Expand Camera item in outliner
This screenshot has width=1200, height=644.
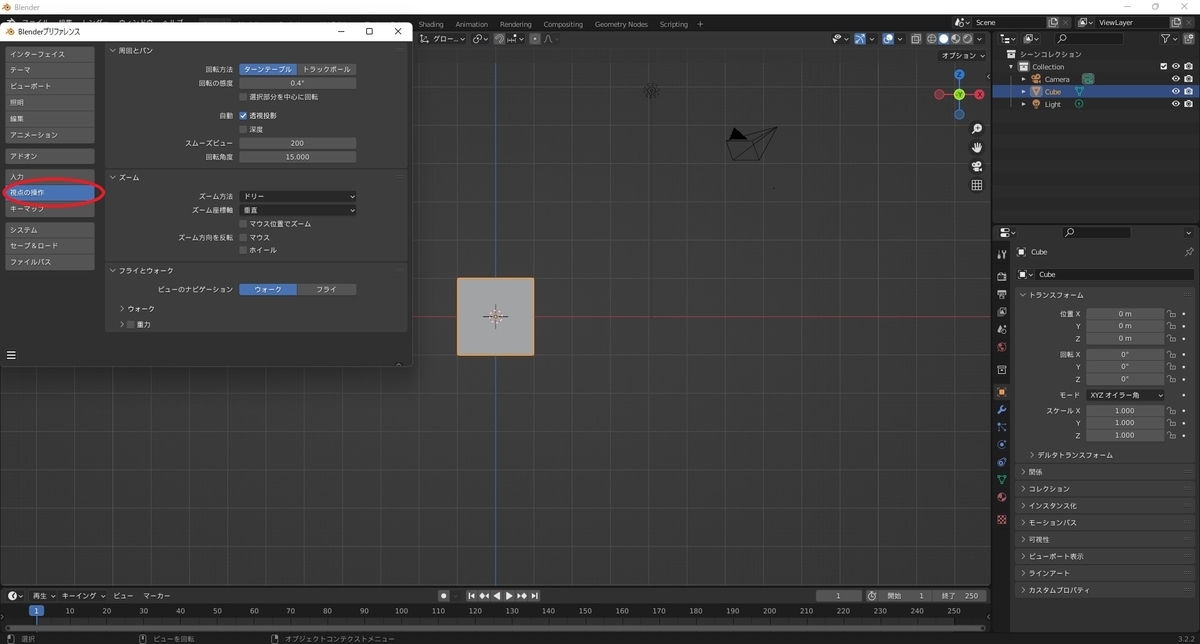[1023, 79]
